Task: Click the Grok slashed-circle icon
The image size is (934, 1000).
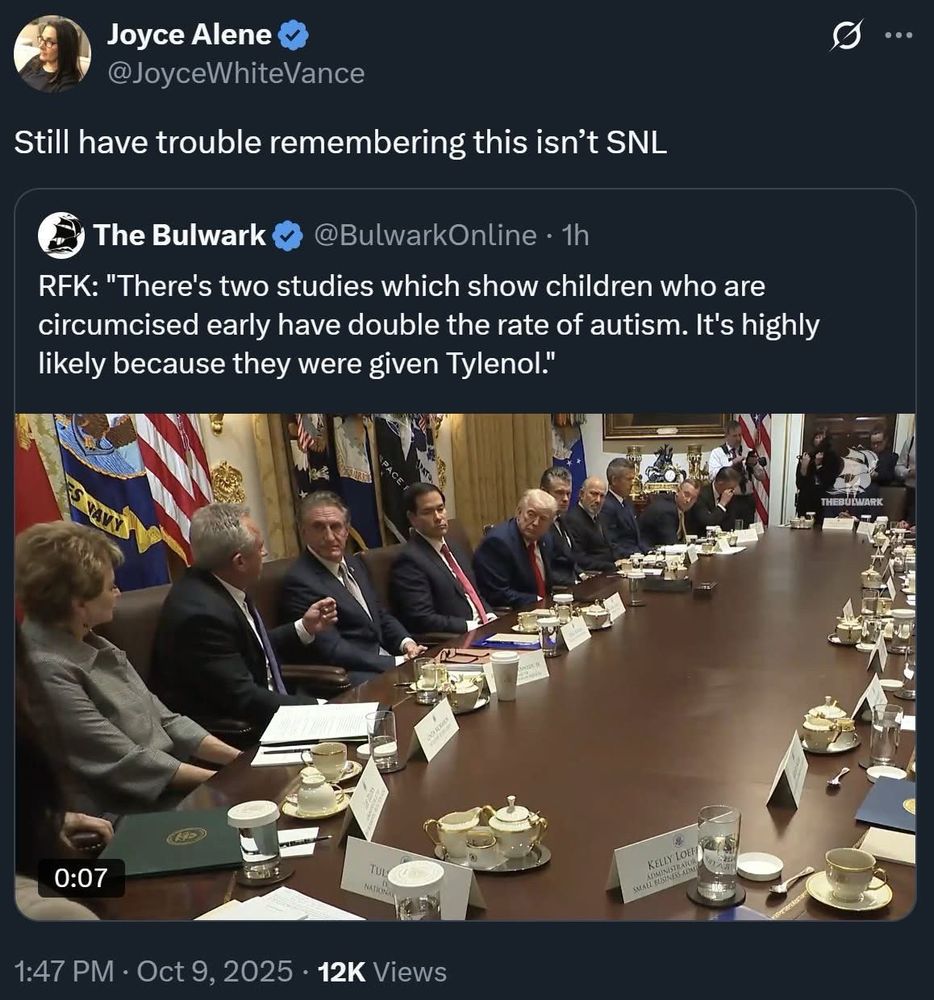Action: [847, 34]
